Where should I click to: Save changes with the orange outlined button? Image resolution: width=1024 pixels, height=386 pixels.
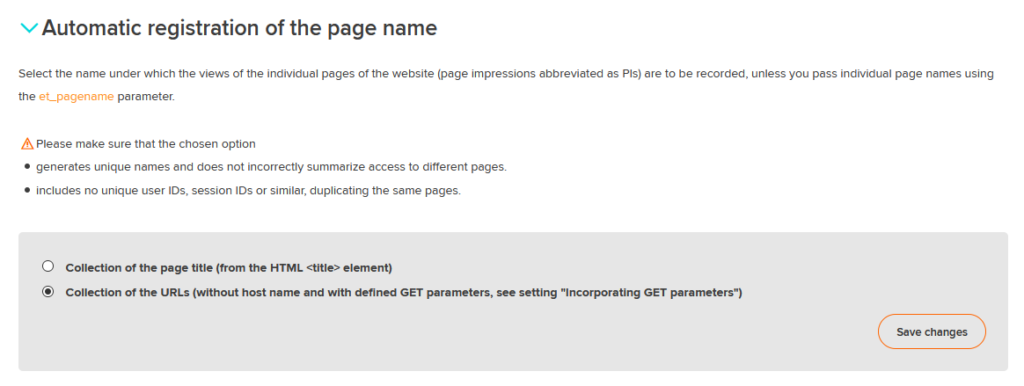(x=931, y=332)
